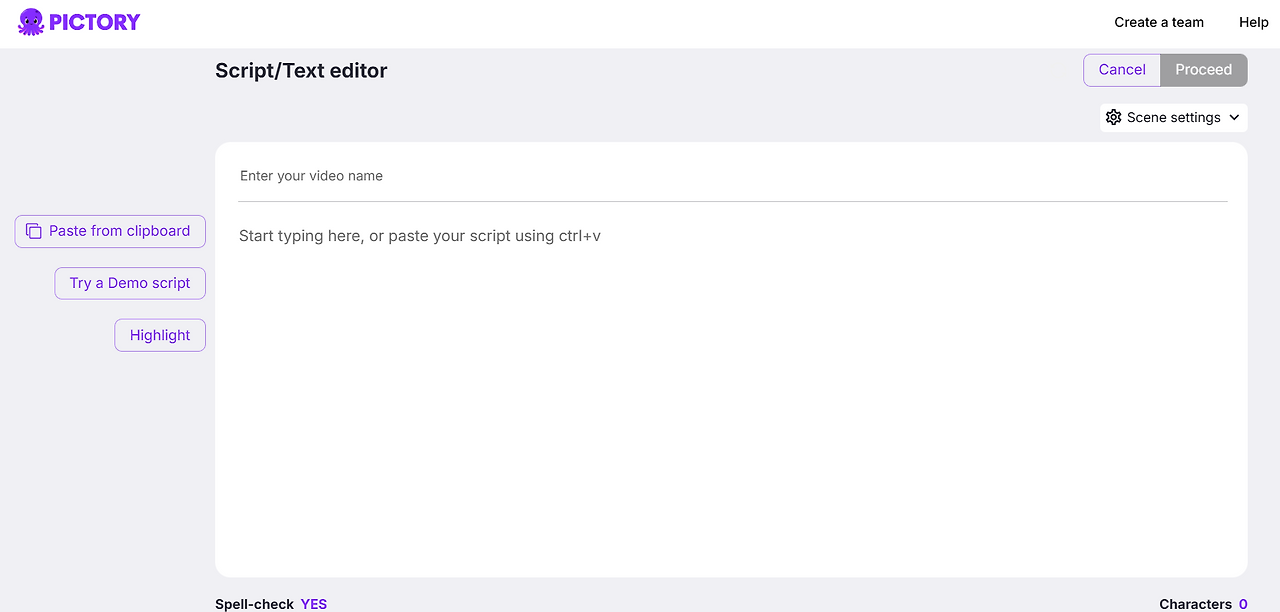Open the Help menu item

click(x=1254, y=22)
